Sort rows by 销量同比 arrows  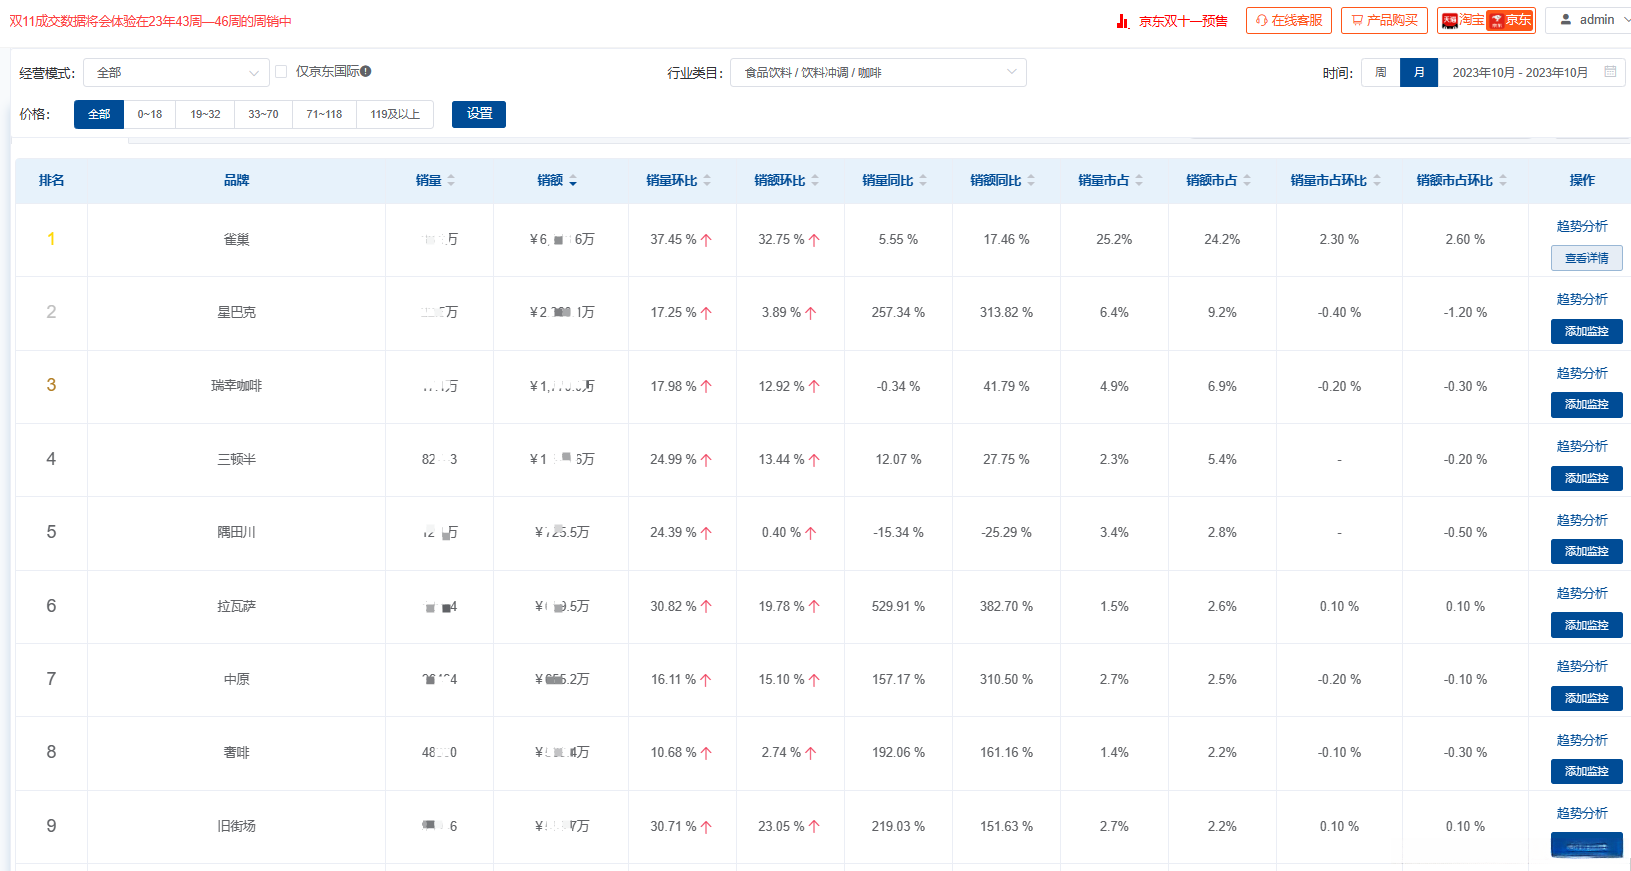pos(923,181)
